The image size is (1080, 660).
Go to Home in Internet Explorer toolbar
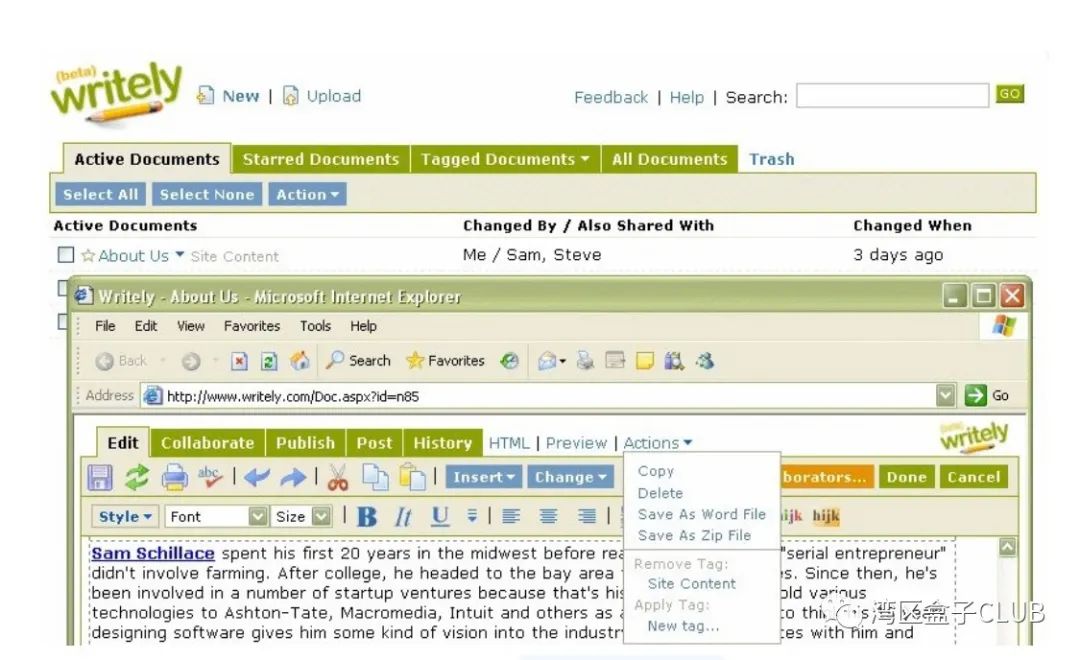(300, 360)
